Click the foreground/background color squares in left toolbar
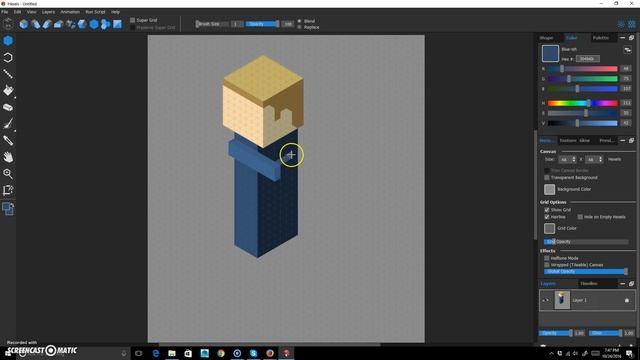This screenshot has width=640, height=360. click(x=8, y=209)
